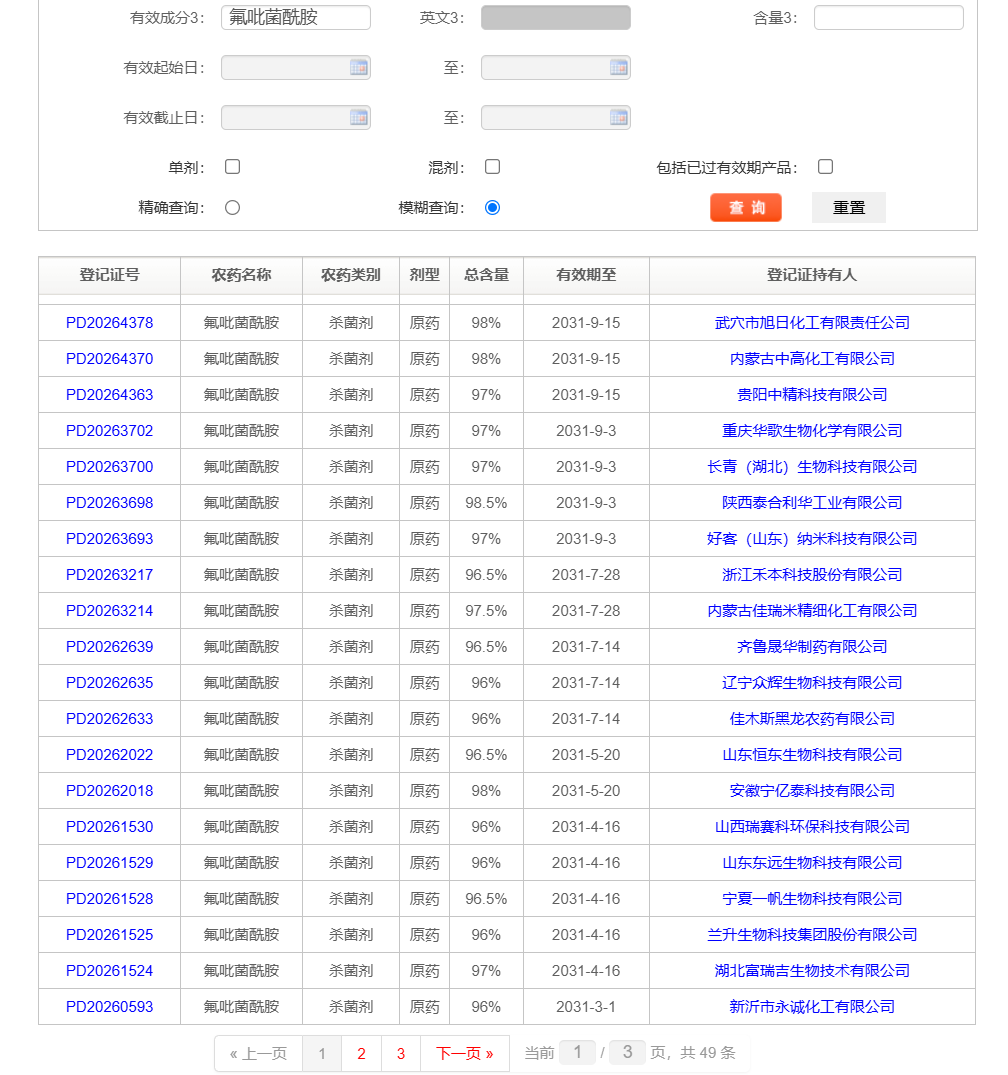Viewport: 1008px width, 1075px height.
Task: Select the 精确查询 radio button
Action: (x=232, y=208)
